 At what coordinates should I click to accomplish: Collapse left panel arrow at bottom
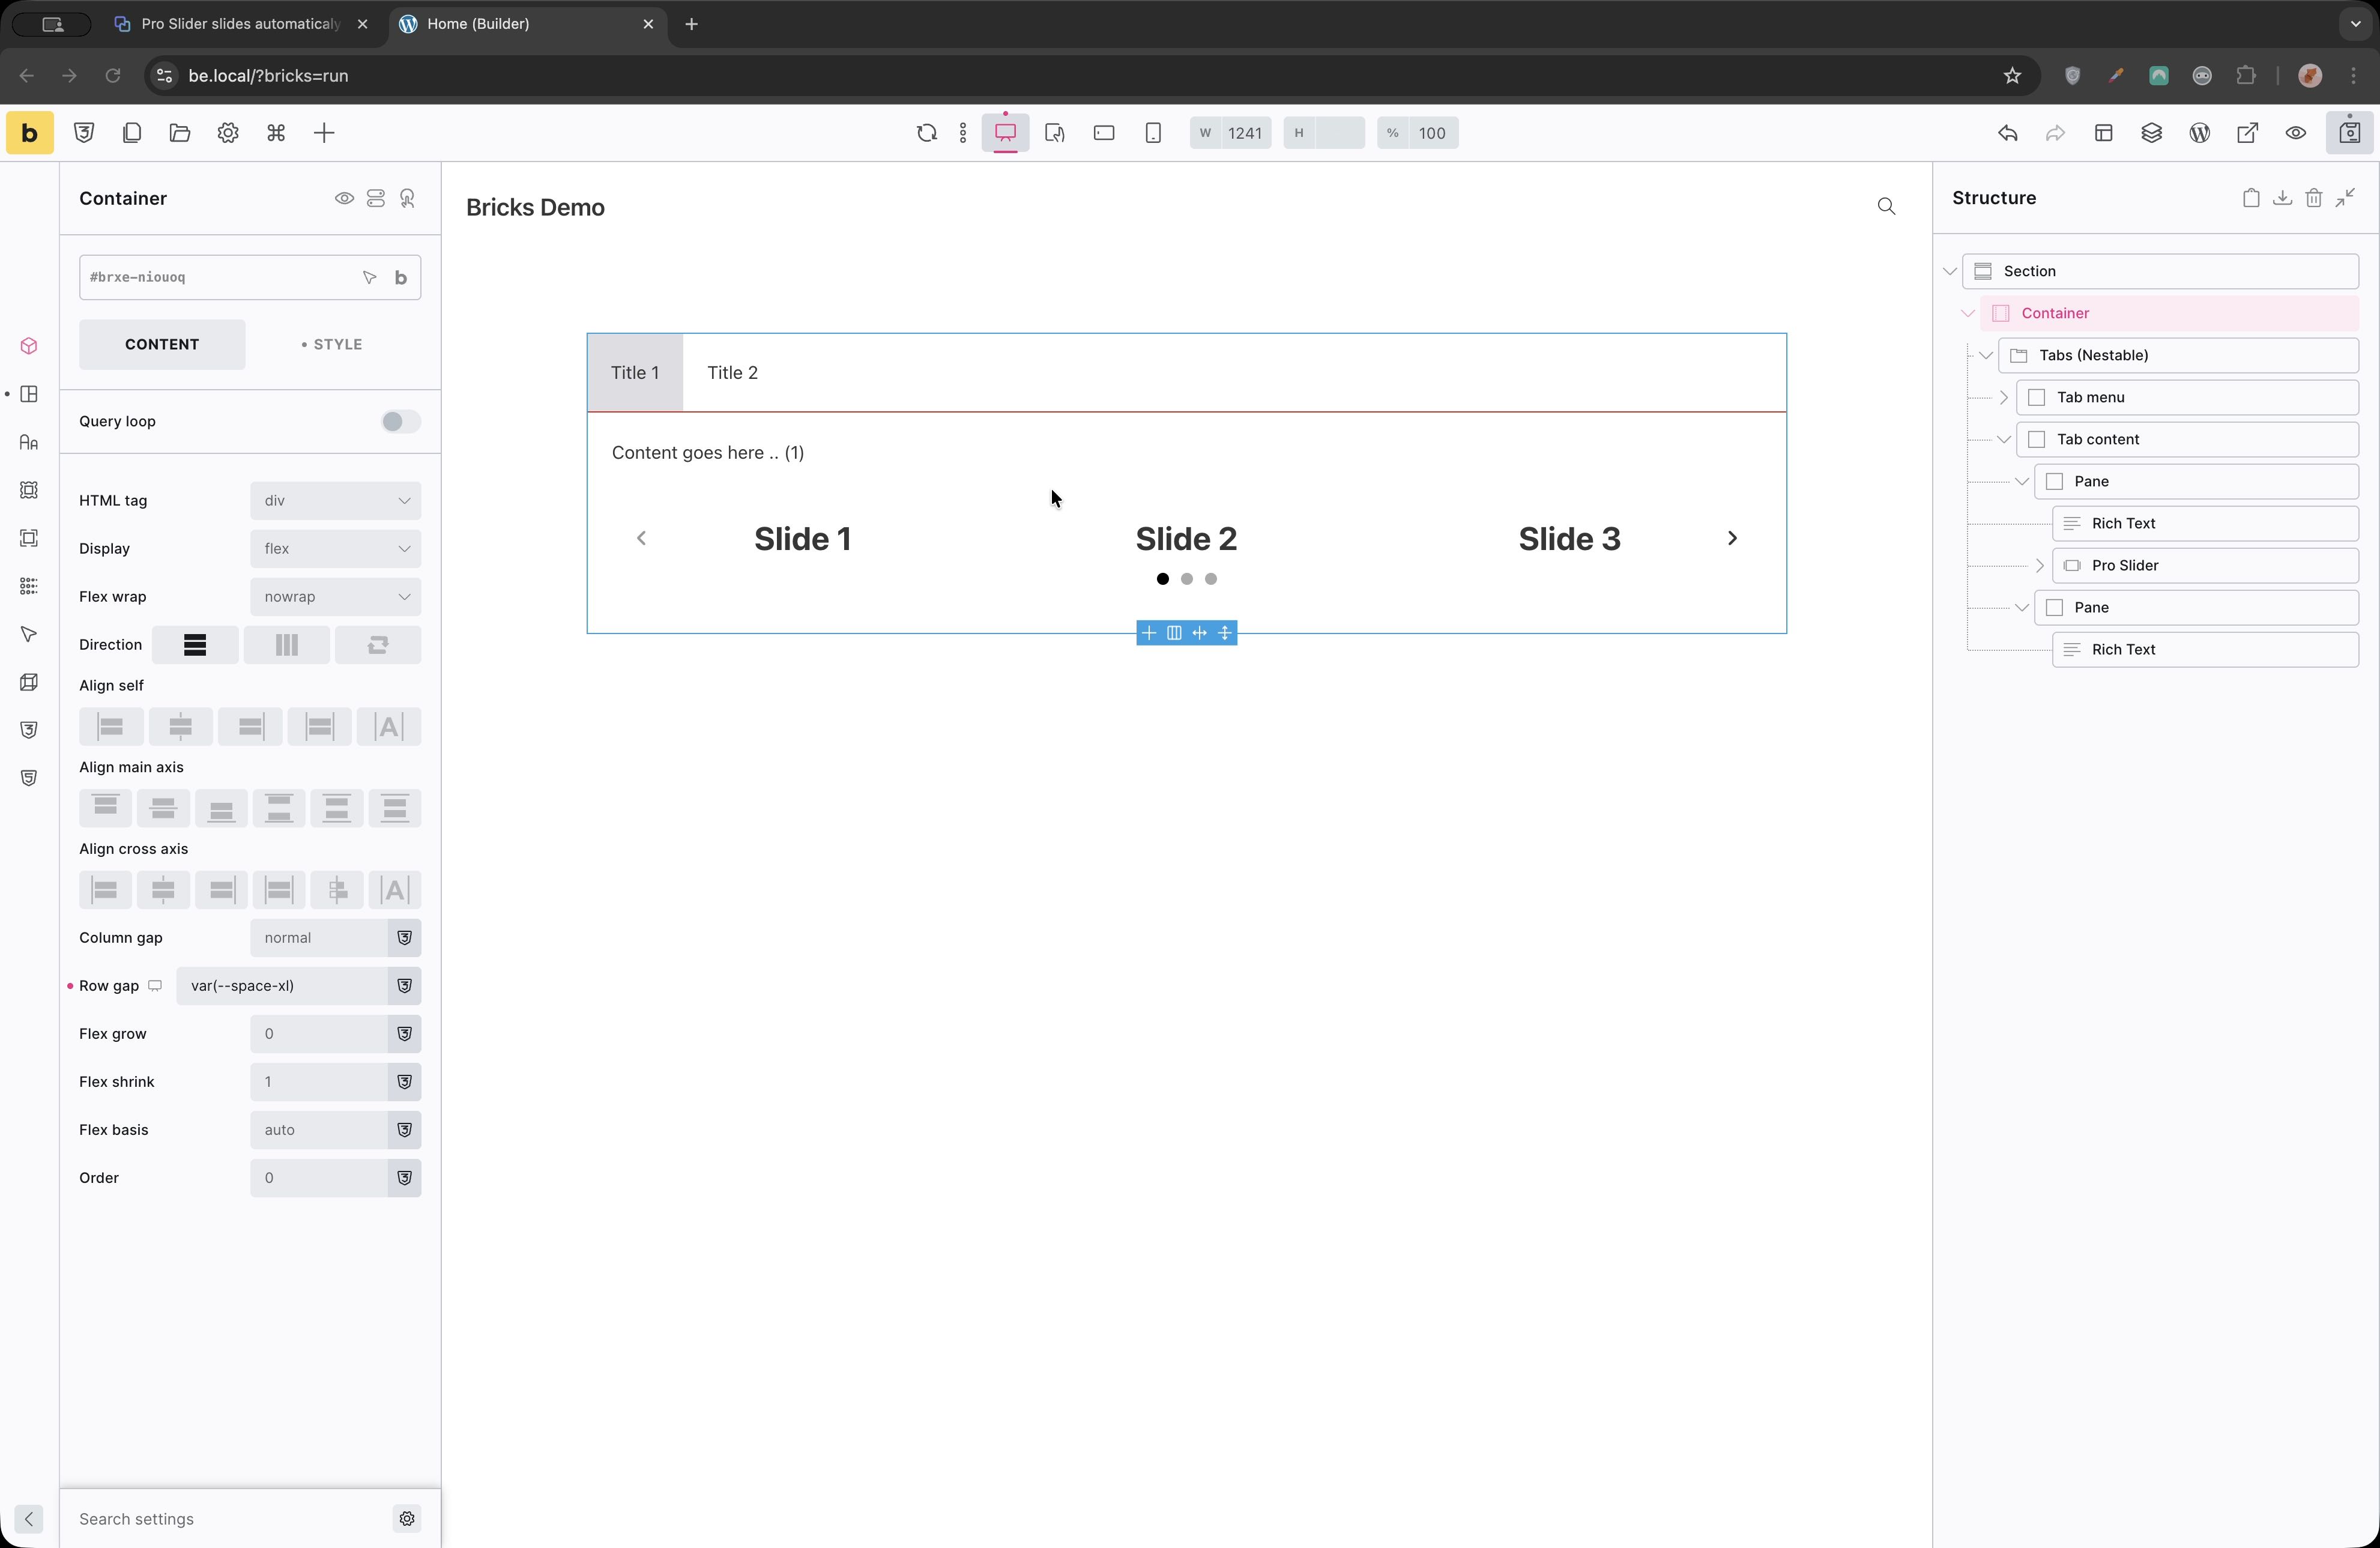(29, 1519)
